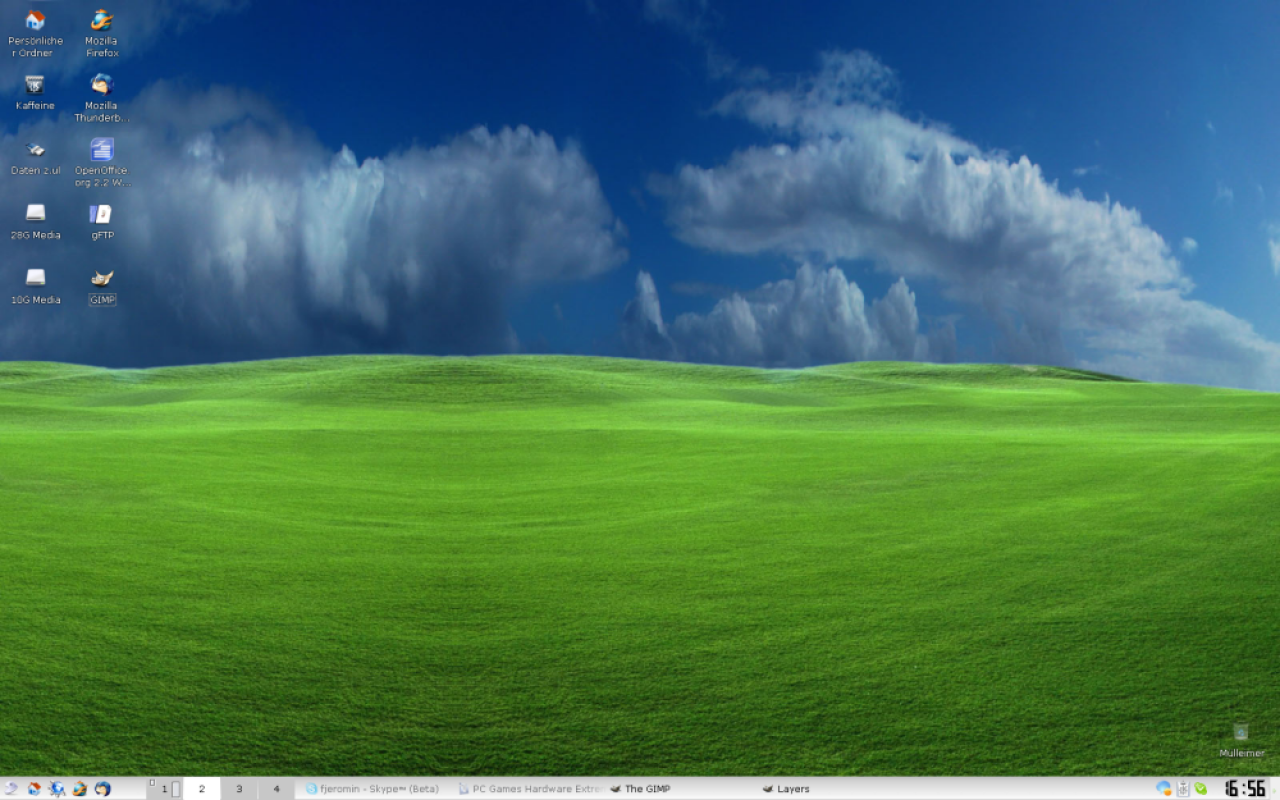Click the Thunderbird launcher in the panel
Screen dimensions: 1280x800
click(103, 789)
